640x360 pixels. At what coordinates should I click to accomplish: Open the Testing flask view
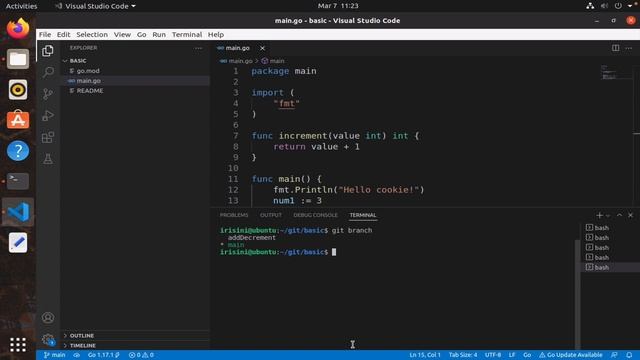pos(48,159)
